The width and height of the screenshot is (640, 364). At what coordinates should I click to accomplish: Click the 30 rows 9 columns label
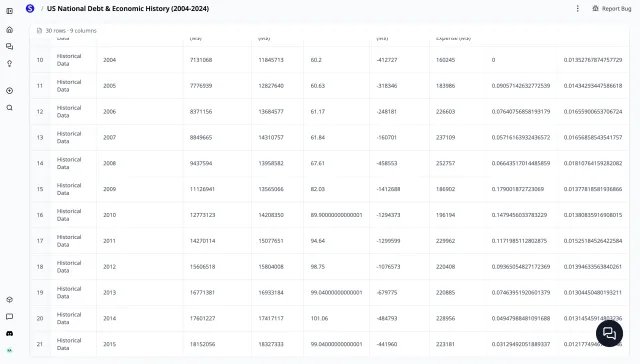pos(71,31)
